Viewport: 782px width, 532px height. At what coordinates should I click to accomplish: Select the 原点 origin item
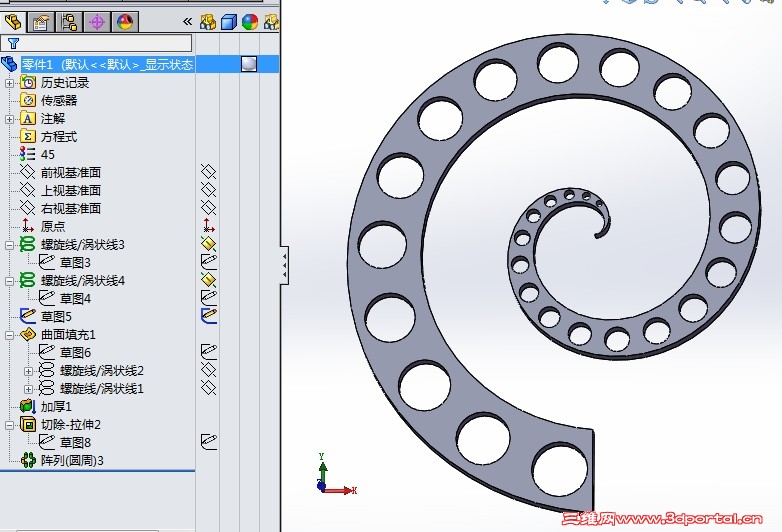[x=53, y=226]
